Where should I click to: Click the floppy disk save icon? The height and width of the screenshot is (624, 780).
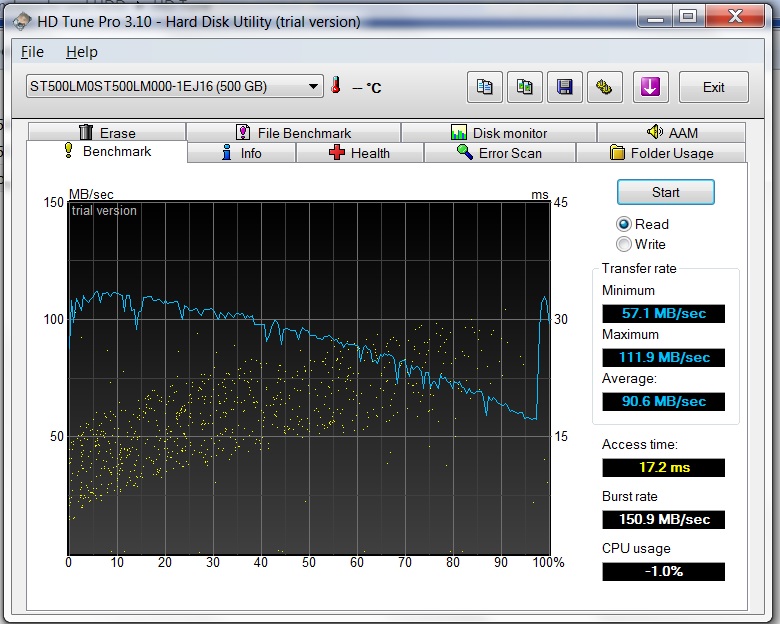pyautogui.click(x=565, y=87)
